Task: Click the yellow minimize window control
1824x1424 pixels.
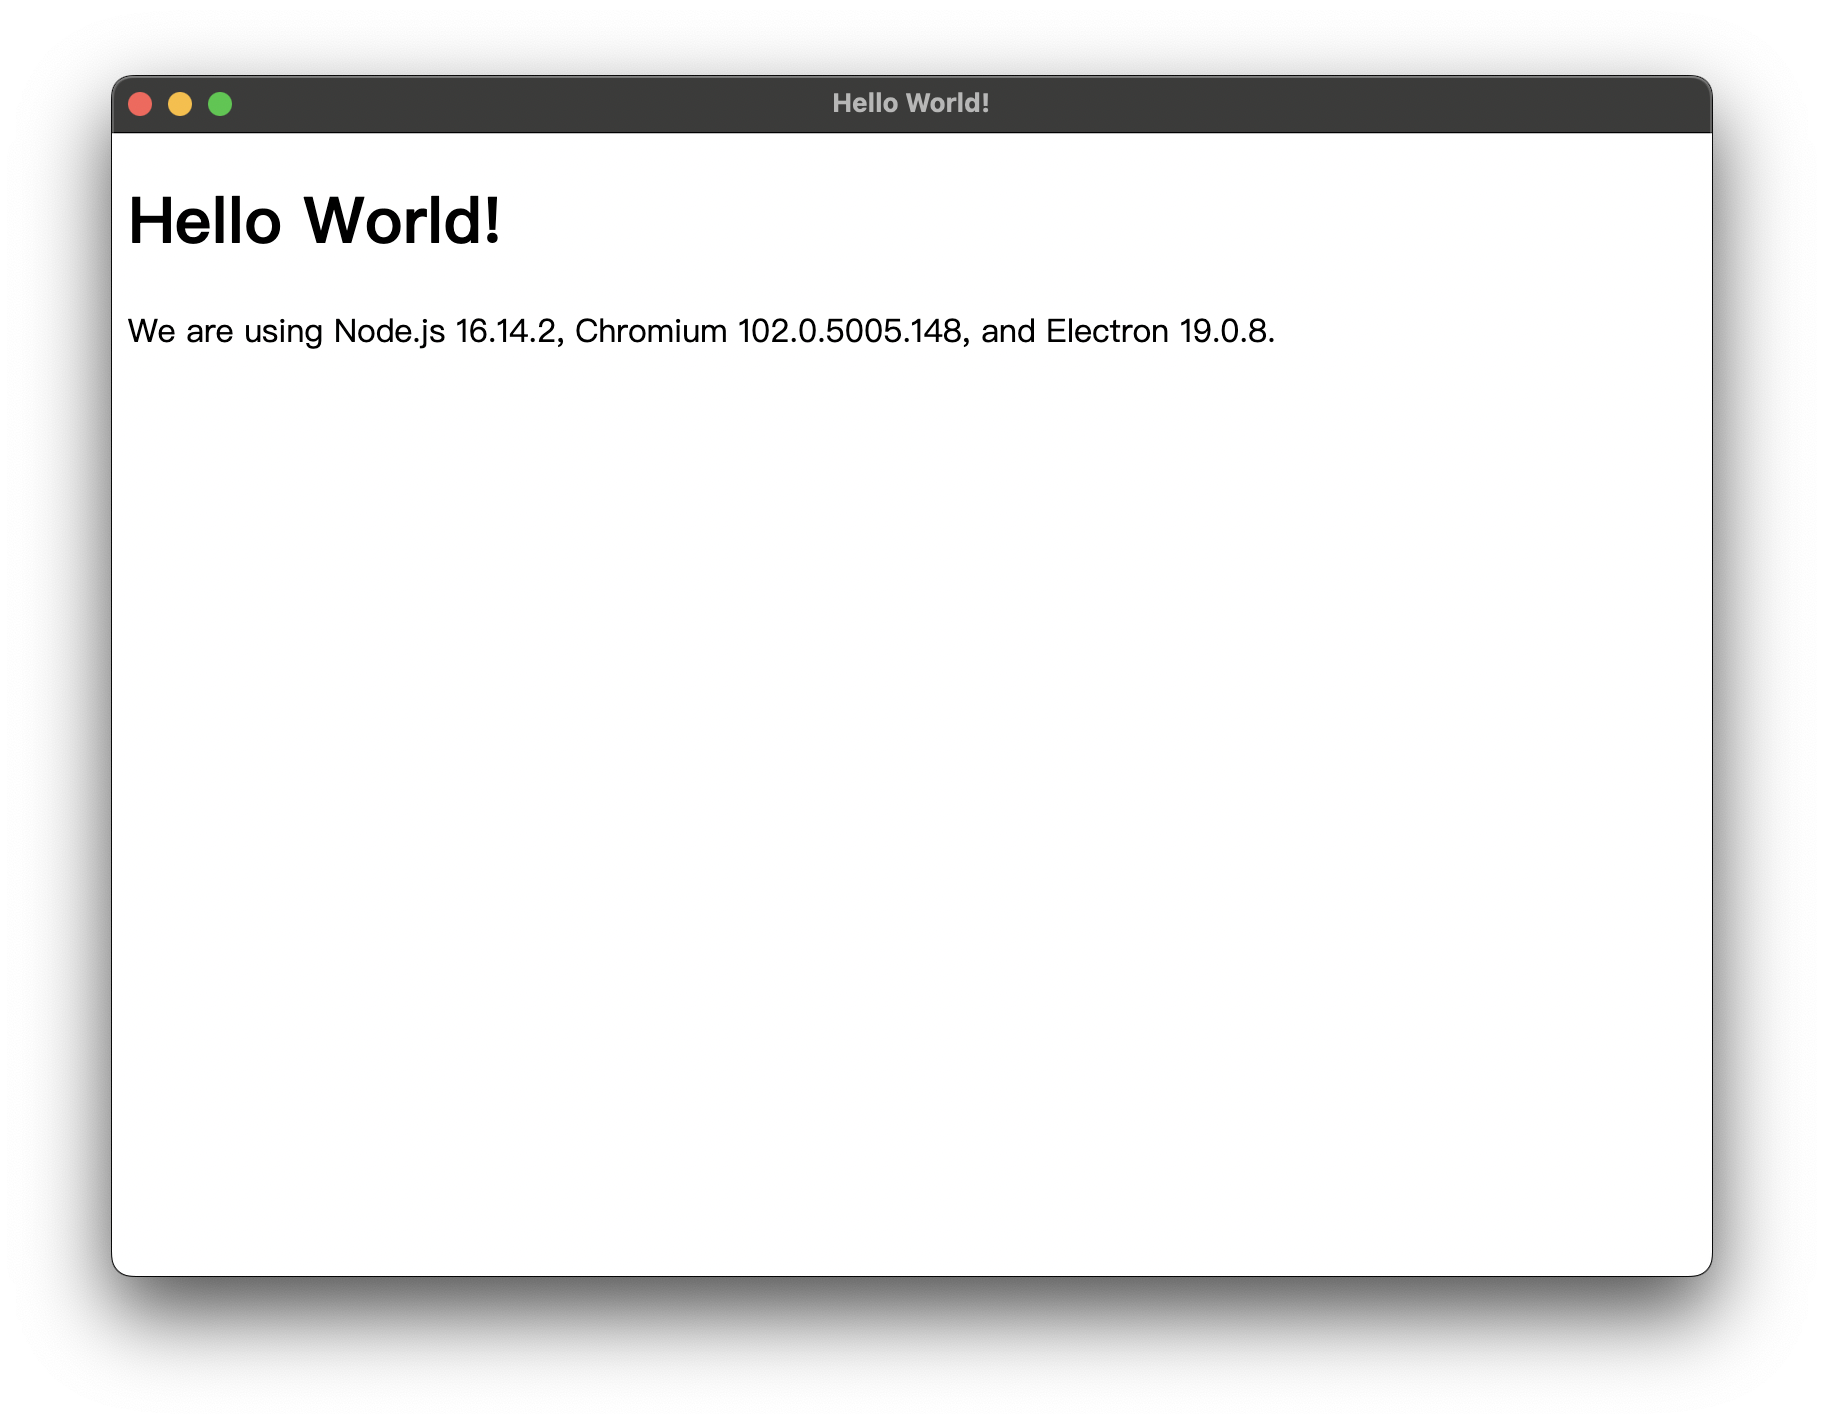Action: [181, 103]
